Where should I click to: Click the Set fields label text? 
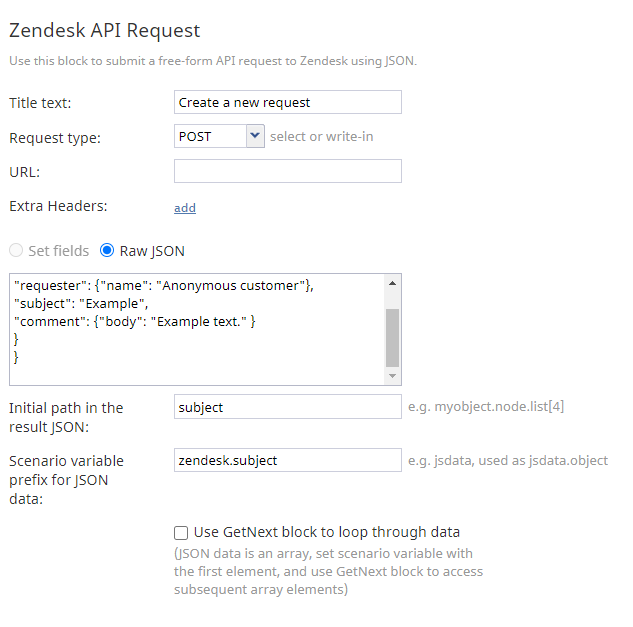pos(59,251)
